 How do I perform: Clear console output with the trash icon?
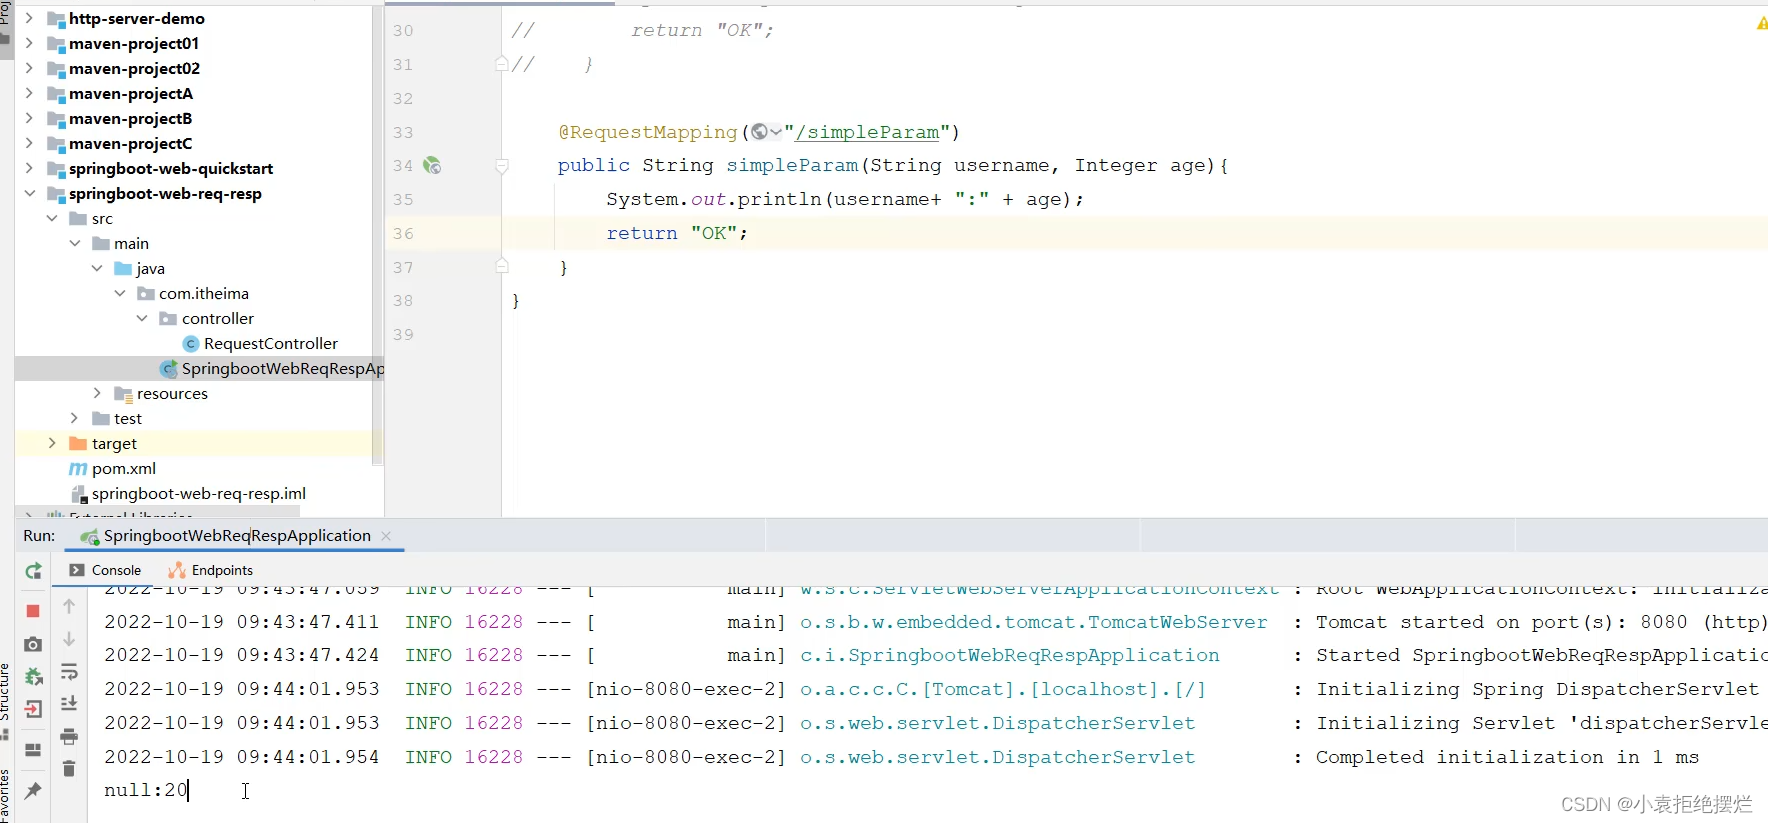(x=69, y=769)
